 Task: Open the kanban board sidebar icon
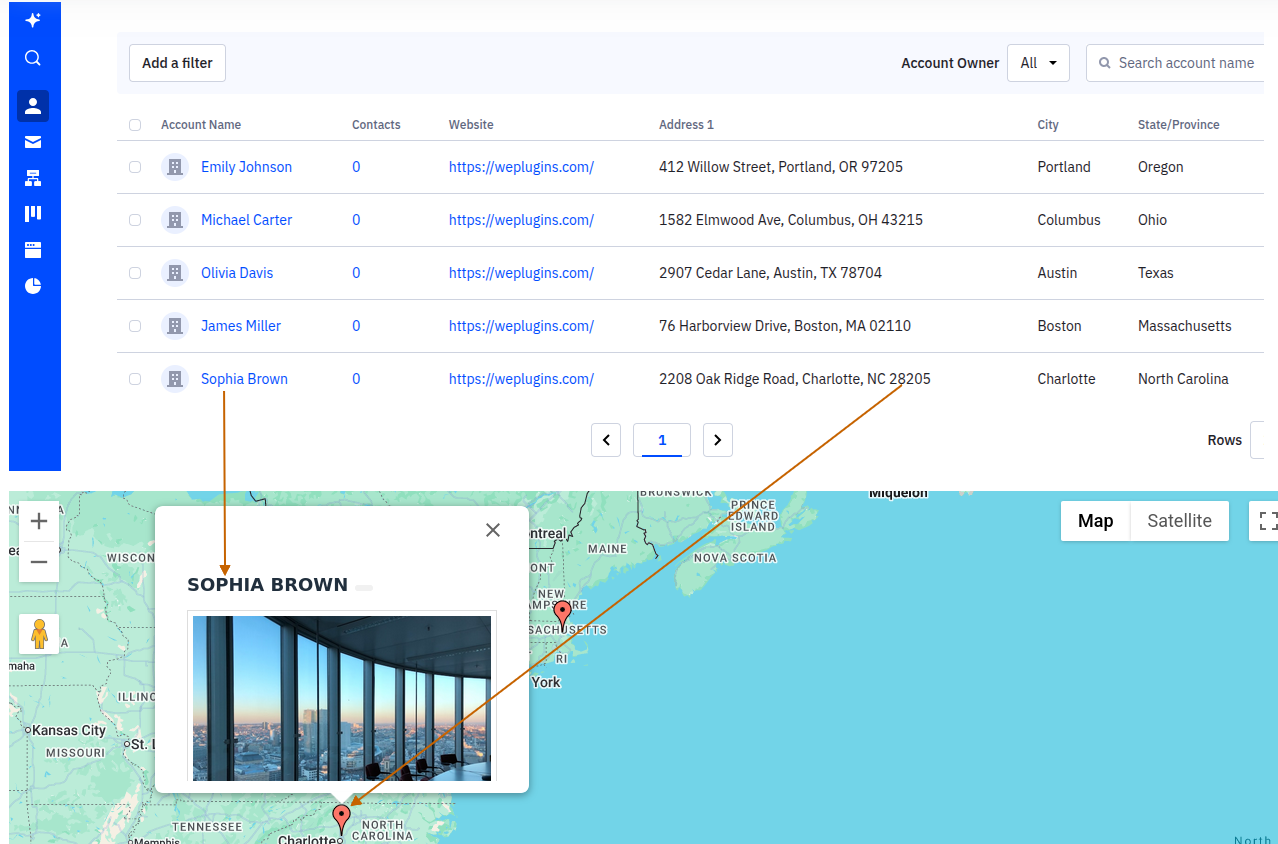[33, 212]
